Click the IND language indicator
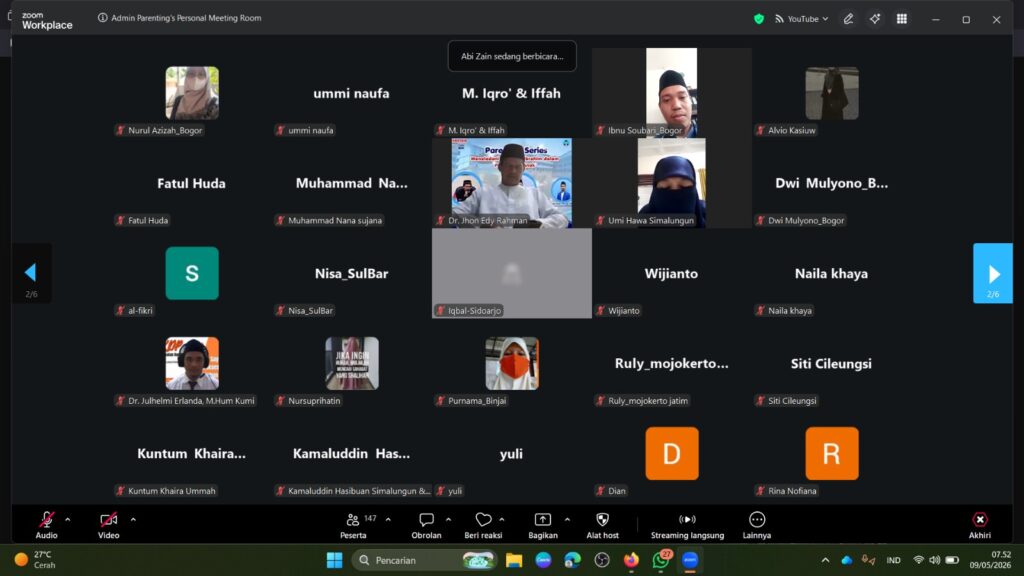The image size is (1024, 576). click(893, 560)
